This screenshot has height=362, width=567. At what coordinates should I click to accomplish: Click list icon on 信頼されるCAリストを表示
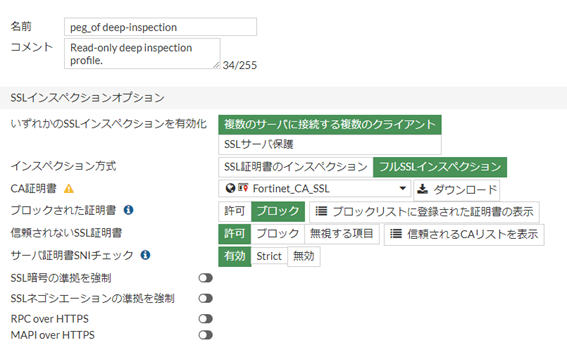click(396, 234)
